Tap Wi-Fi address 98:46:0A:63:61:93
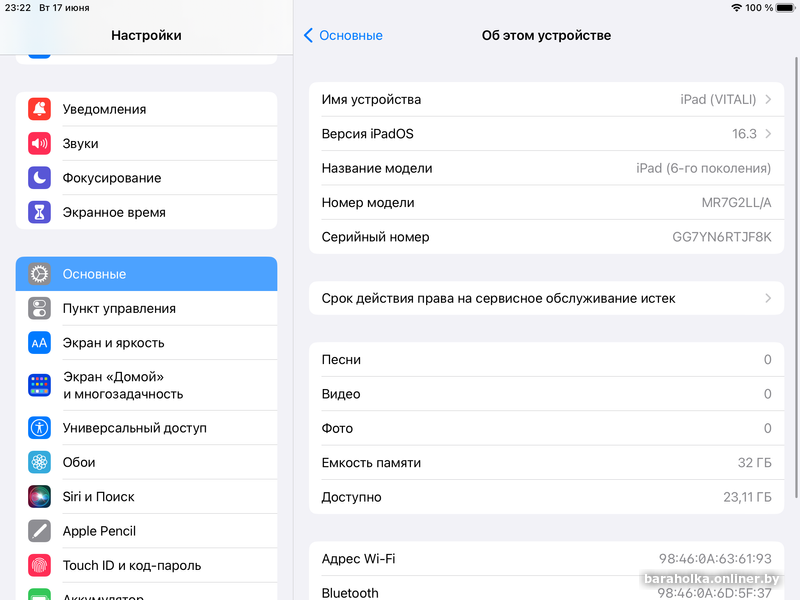 715,559
